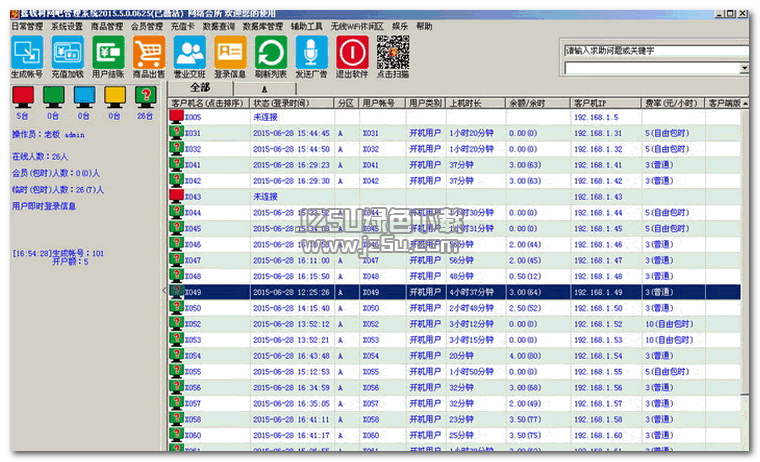Click the 未连接 status in row X043

pos(265,196)
